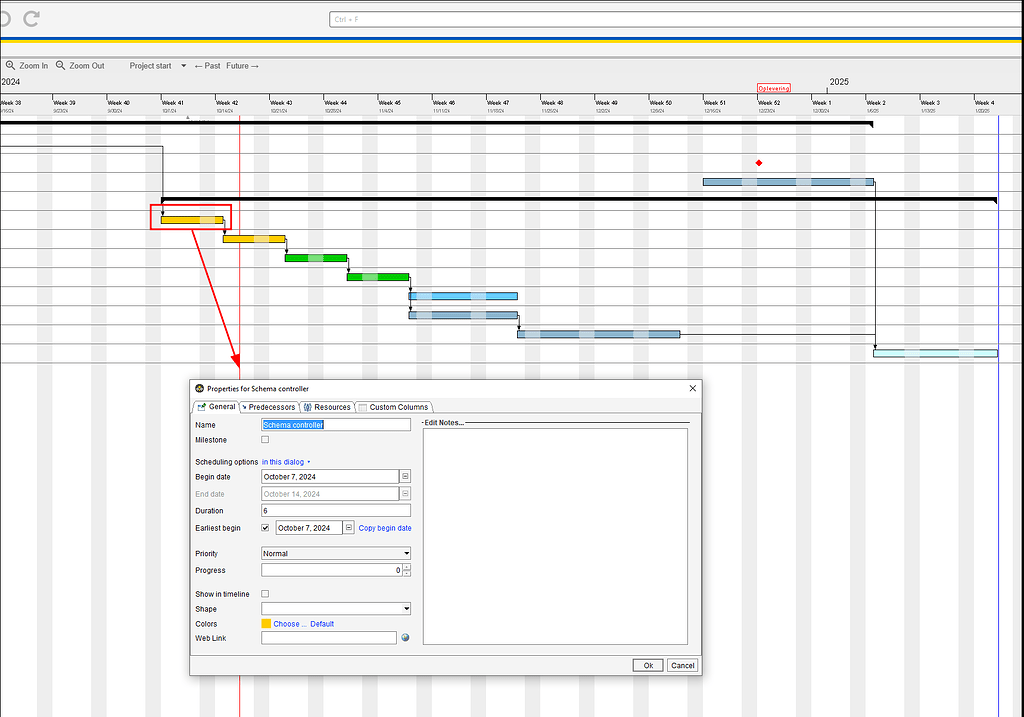
Task: Open the Begin date calendar picker
Action: (405, 476)
